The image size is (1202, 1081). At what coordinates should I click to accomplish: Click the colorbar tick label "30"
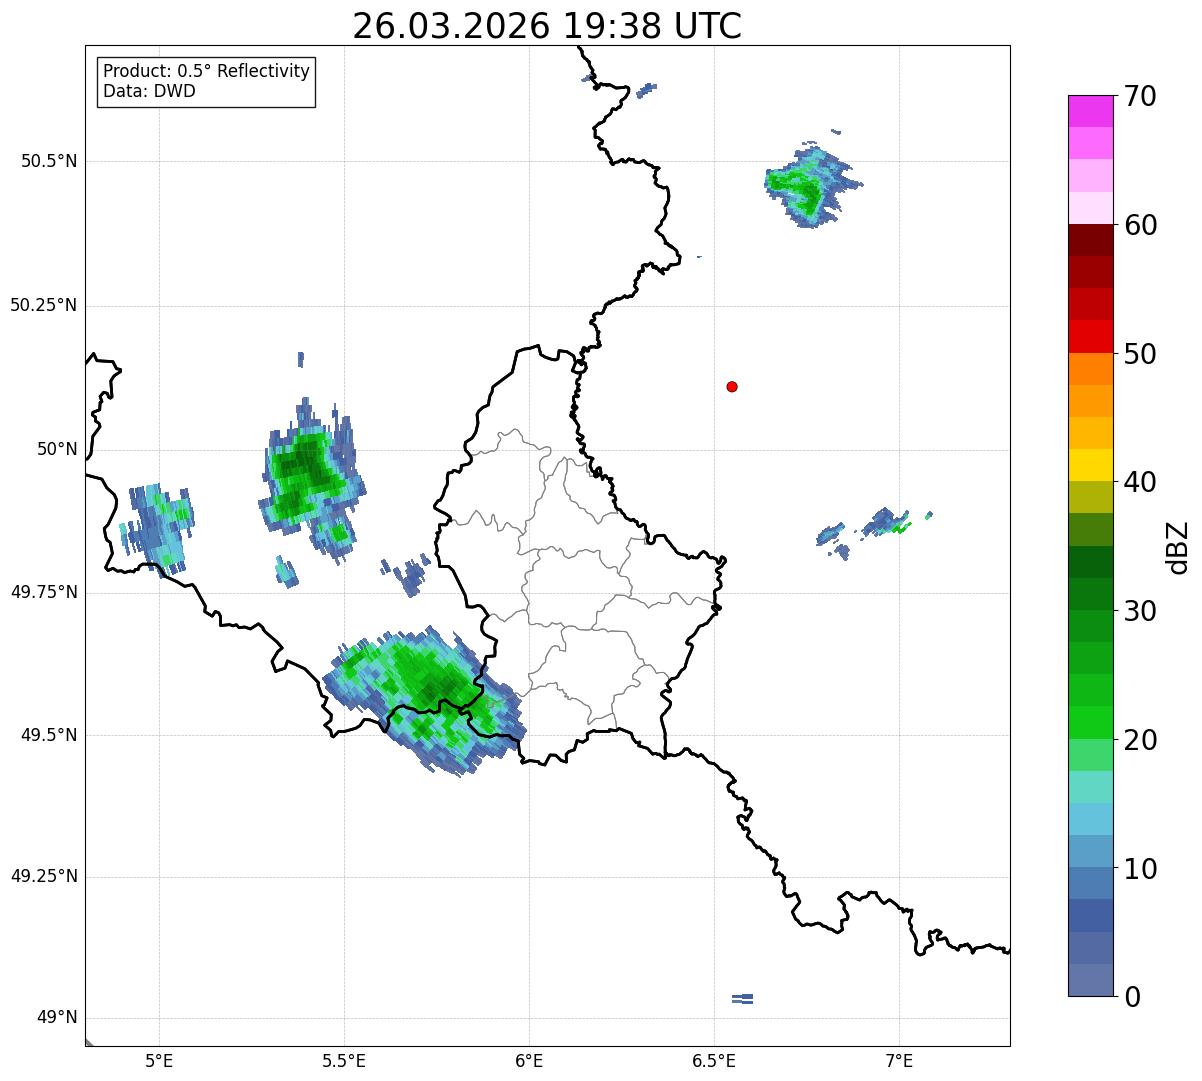(1140, 611)
